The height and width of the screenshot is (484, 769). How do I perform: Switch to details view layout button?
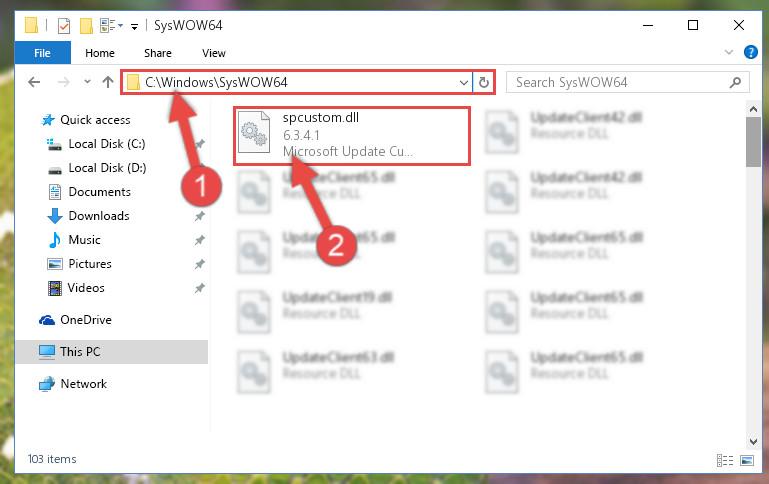(725, 460)
